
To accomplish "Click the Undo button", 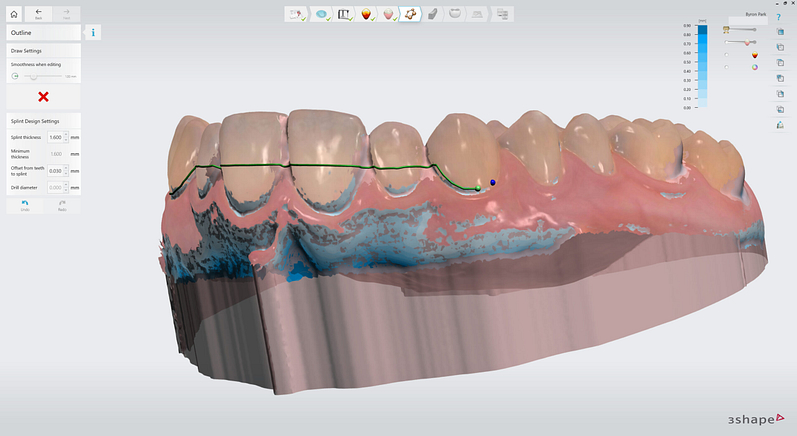I will coord(24,204).
